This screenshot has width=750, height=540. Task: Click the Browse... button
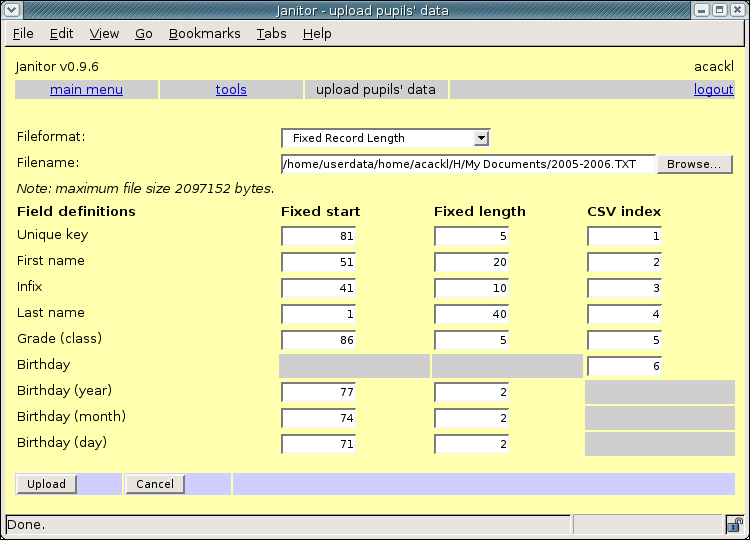click(x=694, y=164)
